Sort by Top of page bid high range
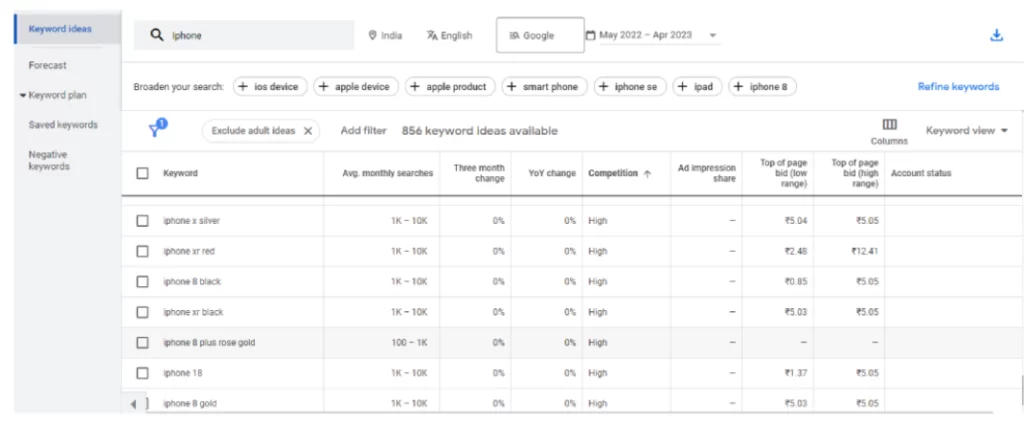 click(x=855, y=173)
